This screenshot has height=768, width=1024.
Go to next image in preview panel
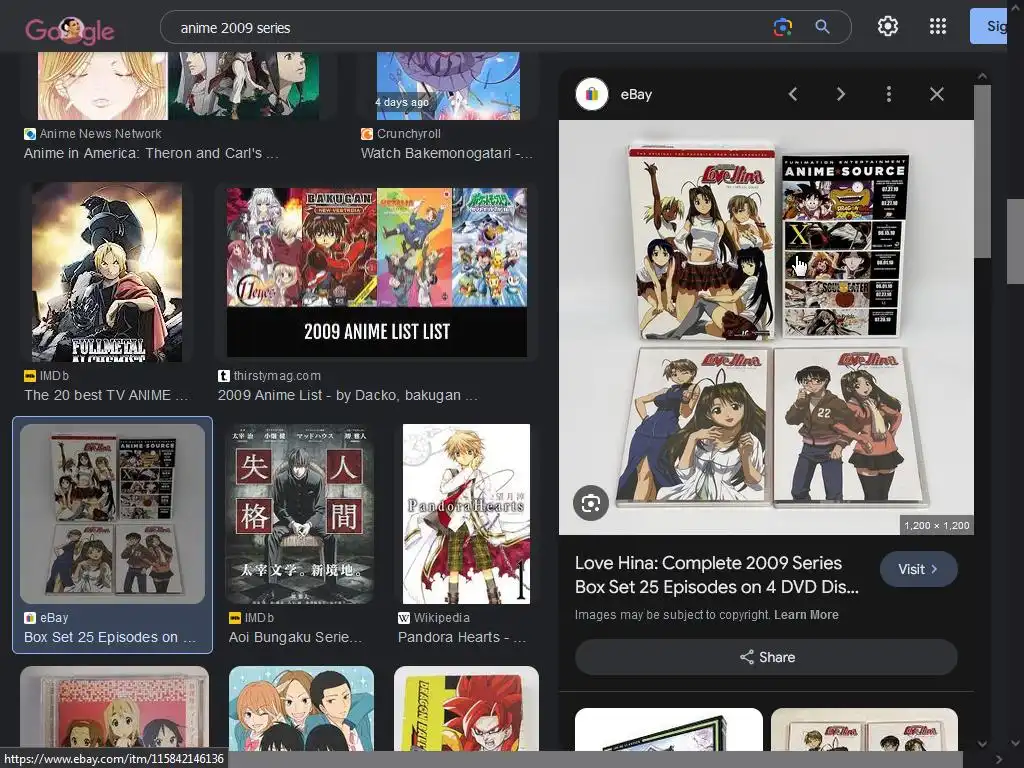tap(840, 94)
